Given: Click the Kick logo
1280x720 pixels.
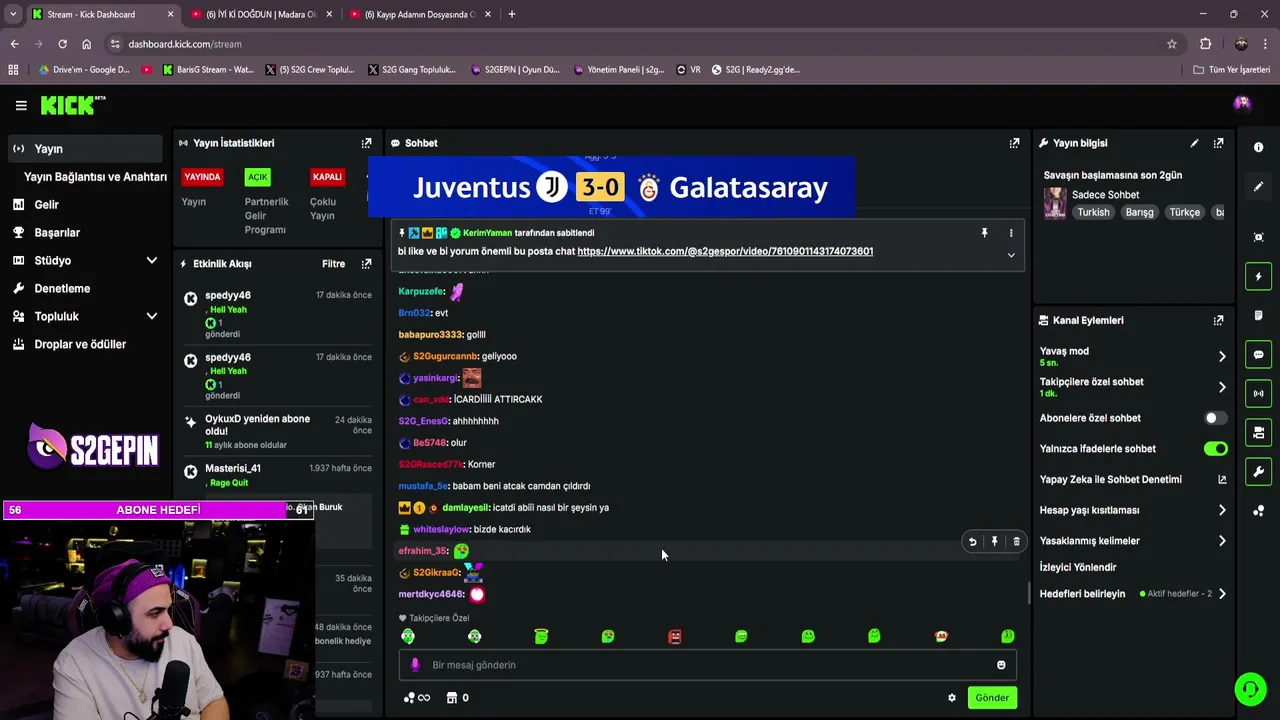Looking at the screenshot, I should click(x=72, y=105).
